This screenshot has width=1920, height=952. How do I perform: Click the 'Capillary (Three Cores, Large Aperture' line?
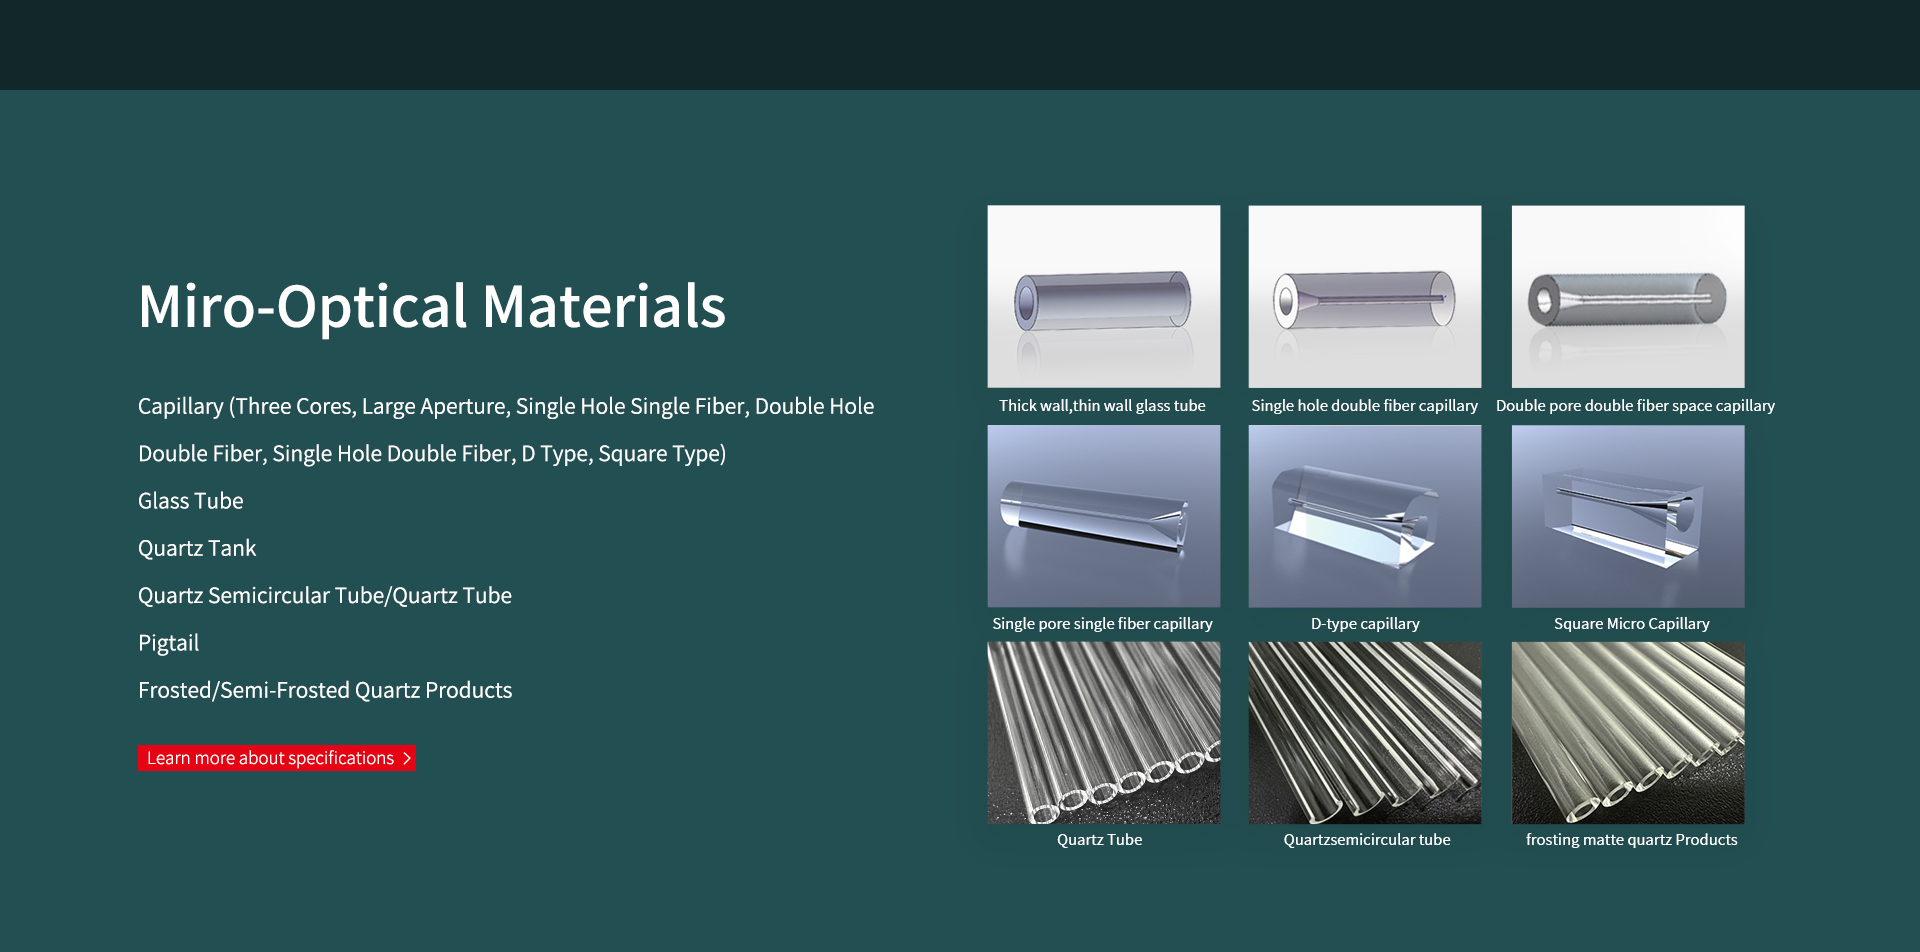506,407
